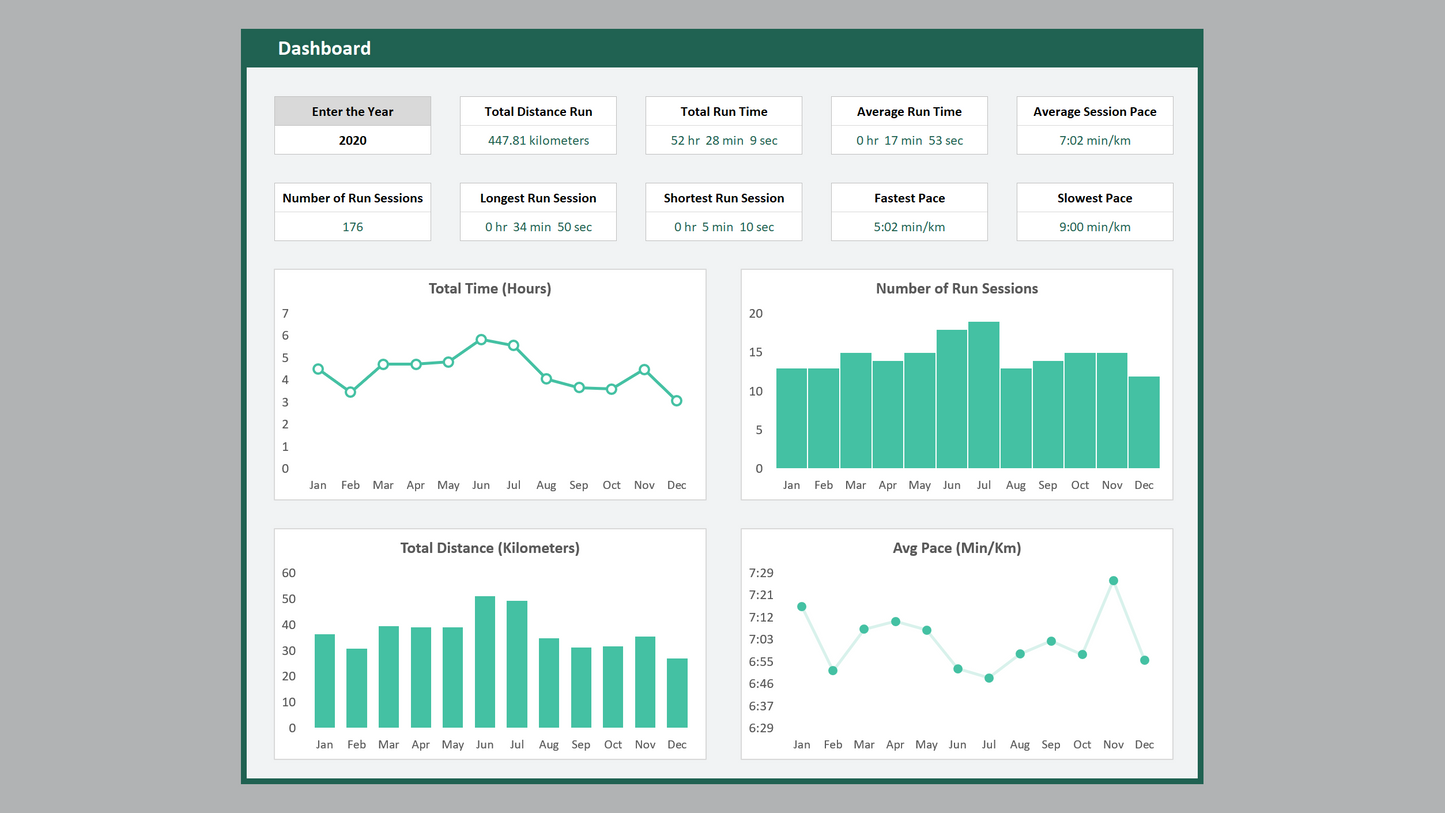Screen dimensions: 1445x813
Task: Select the Average Session Pace 7:02 min/km value
Action: coord(1094,141)
